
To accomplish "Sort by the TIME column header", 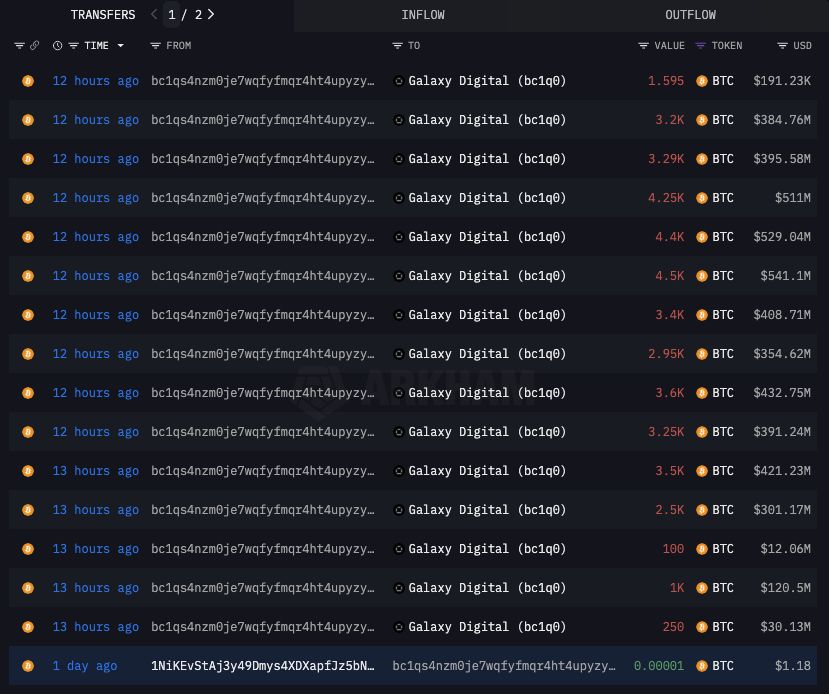I will (96, 45).
